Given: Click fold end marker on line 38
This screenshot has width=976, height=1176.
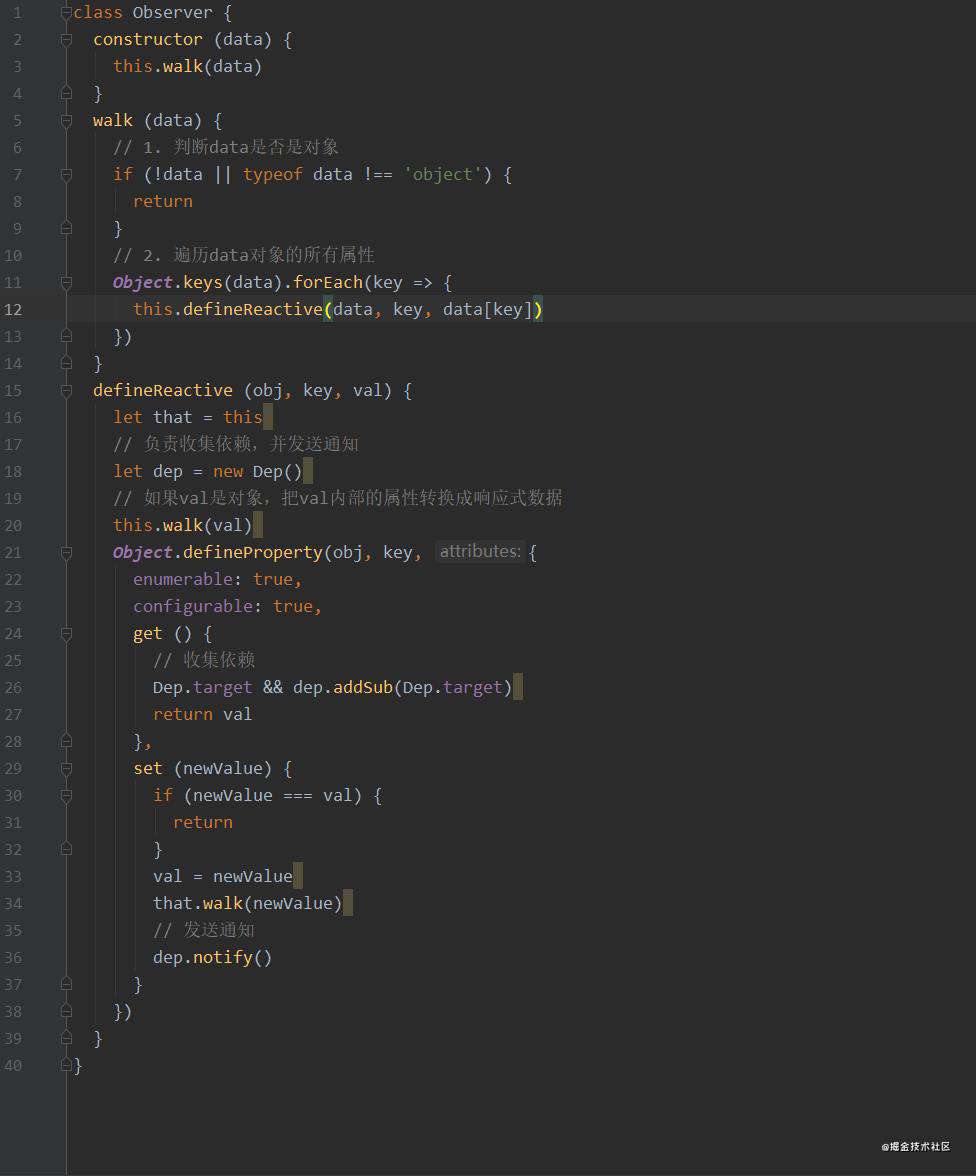Looking at the screenshot, I should point(66,1012).
